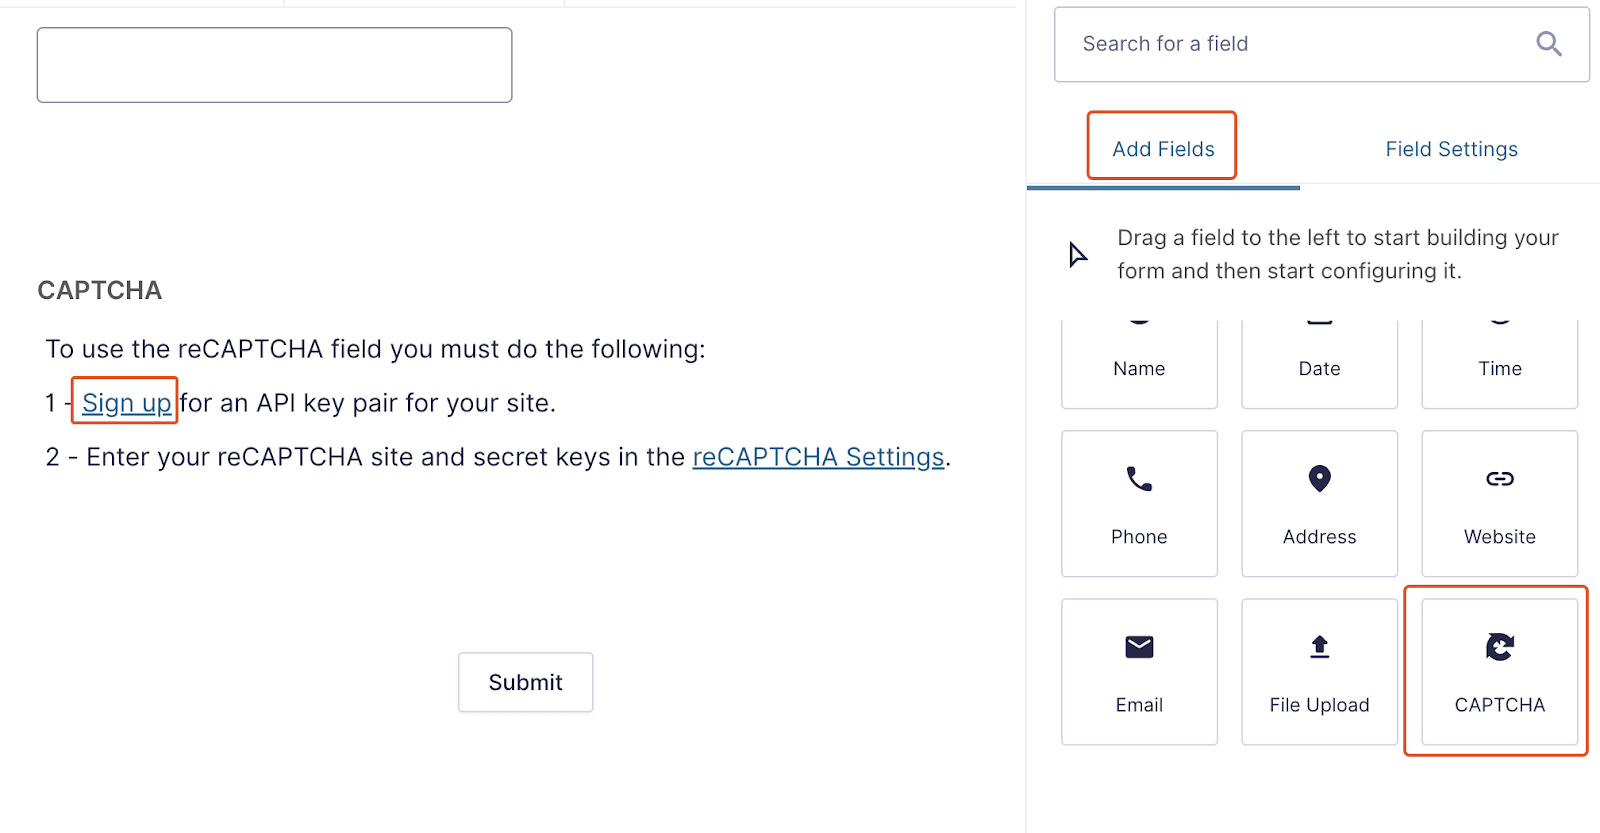Select the Email envelope icon

[x=1139, y=647]
